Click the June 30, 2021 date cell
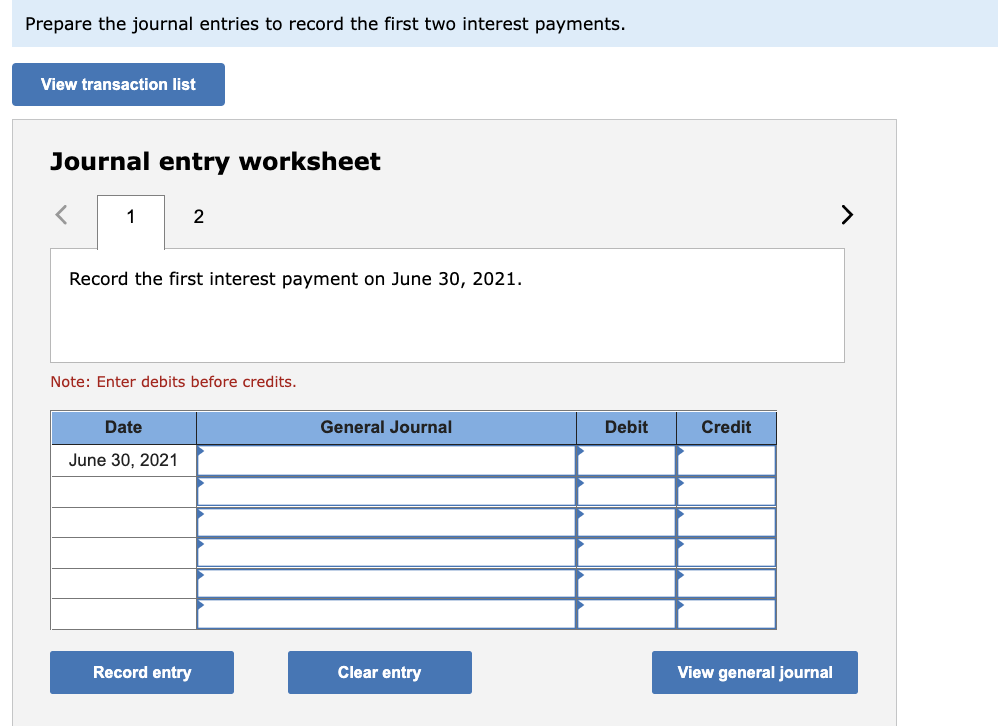998x726 pixels. pos(123,460)
